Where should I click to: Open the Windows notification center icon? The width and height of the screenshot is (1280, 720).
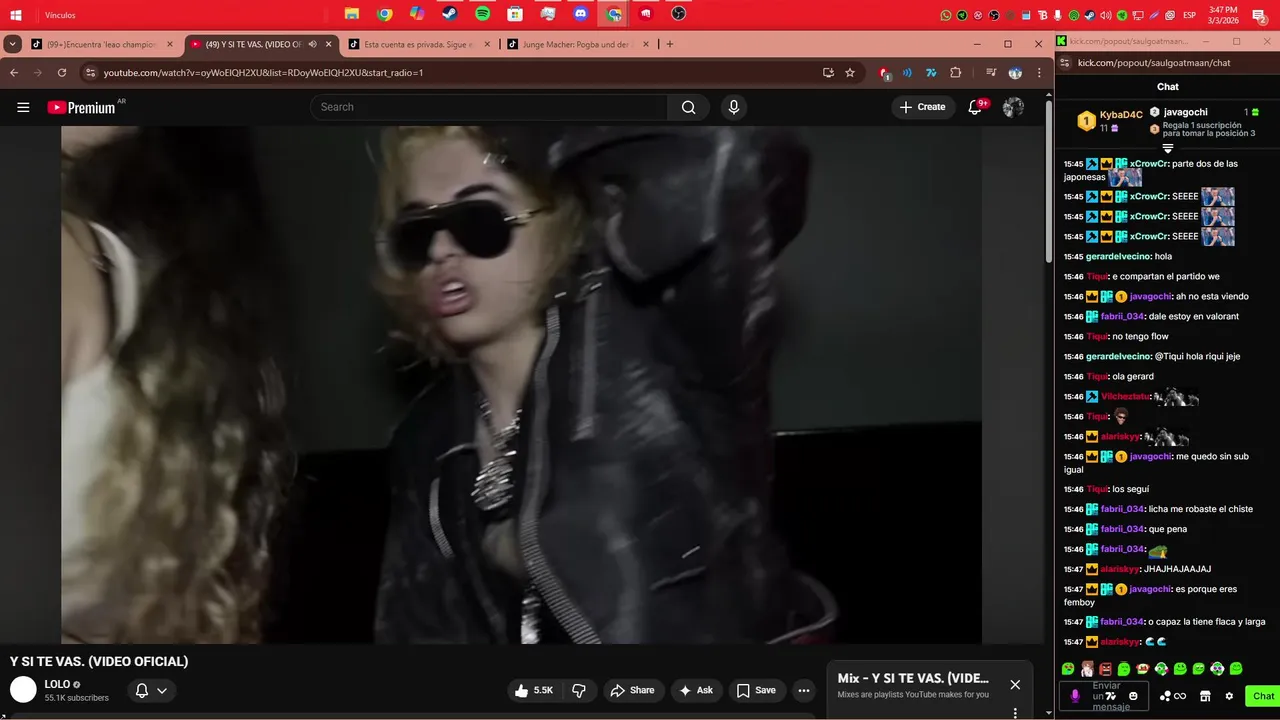tap(1259, 15)
